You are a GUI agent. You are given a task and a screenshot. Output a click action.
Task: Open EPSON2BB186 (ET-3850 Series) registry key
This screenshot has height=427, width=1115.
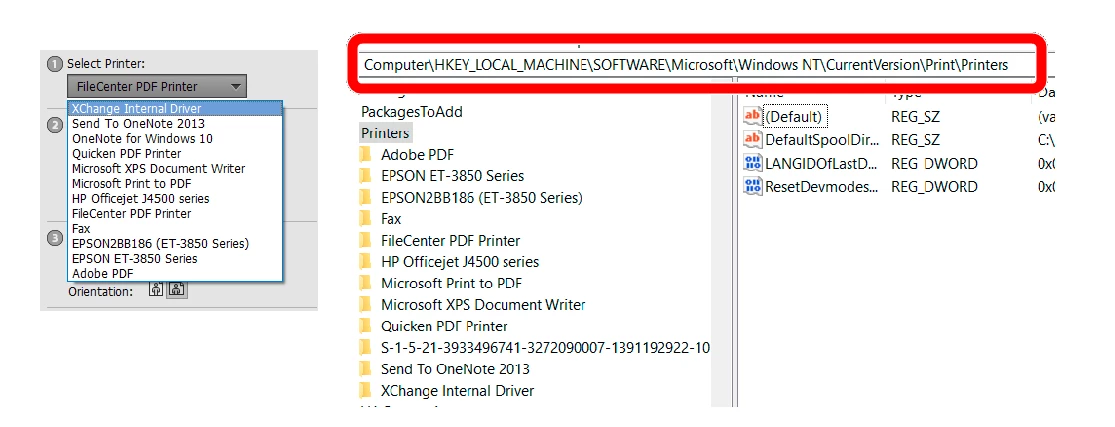(x=481, y=197)
